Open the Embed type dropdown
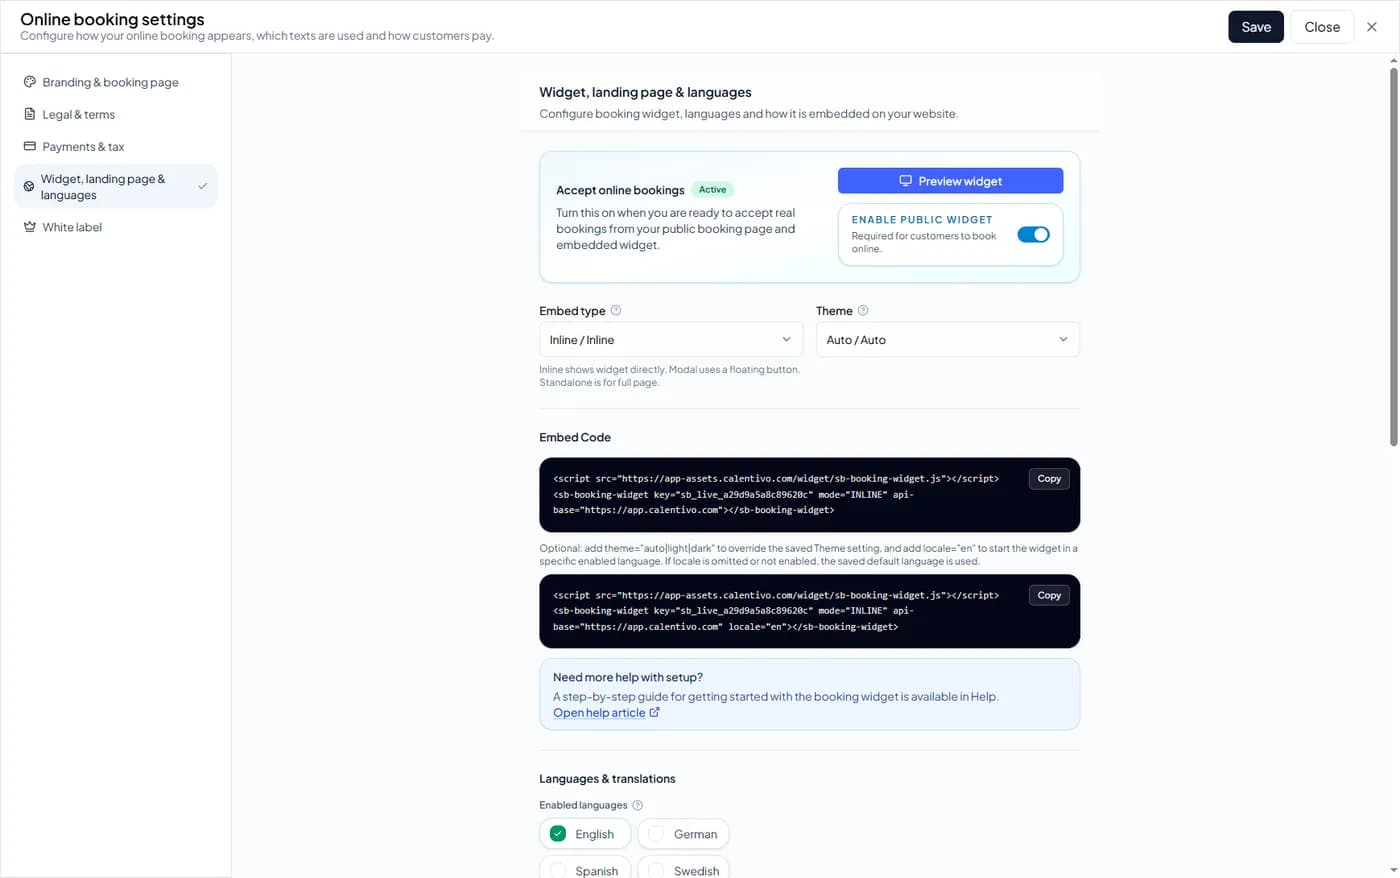 [x=670, y=339]
